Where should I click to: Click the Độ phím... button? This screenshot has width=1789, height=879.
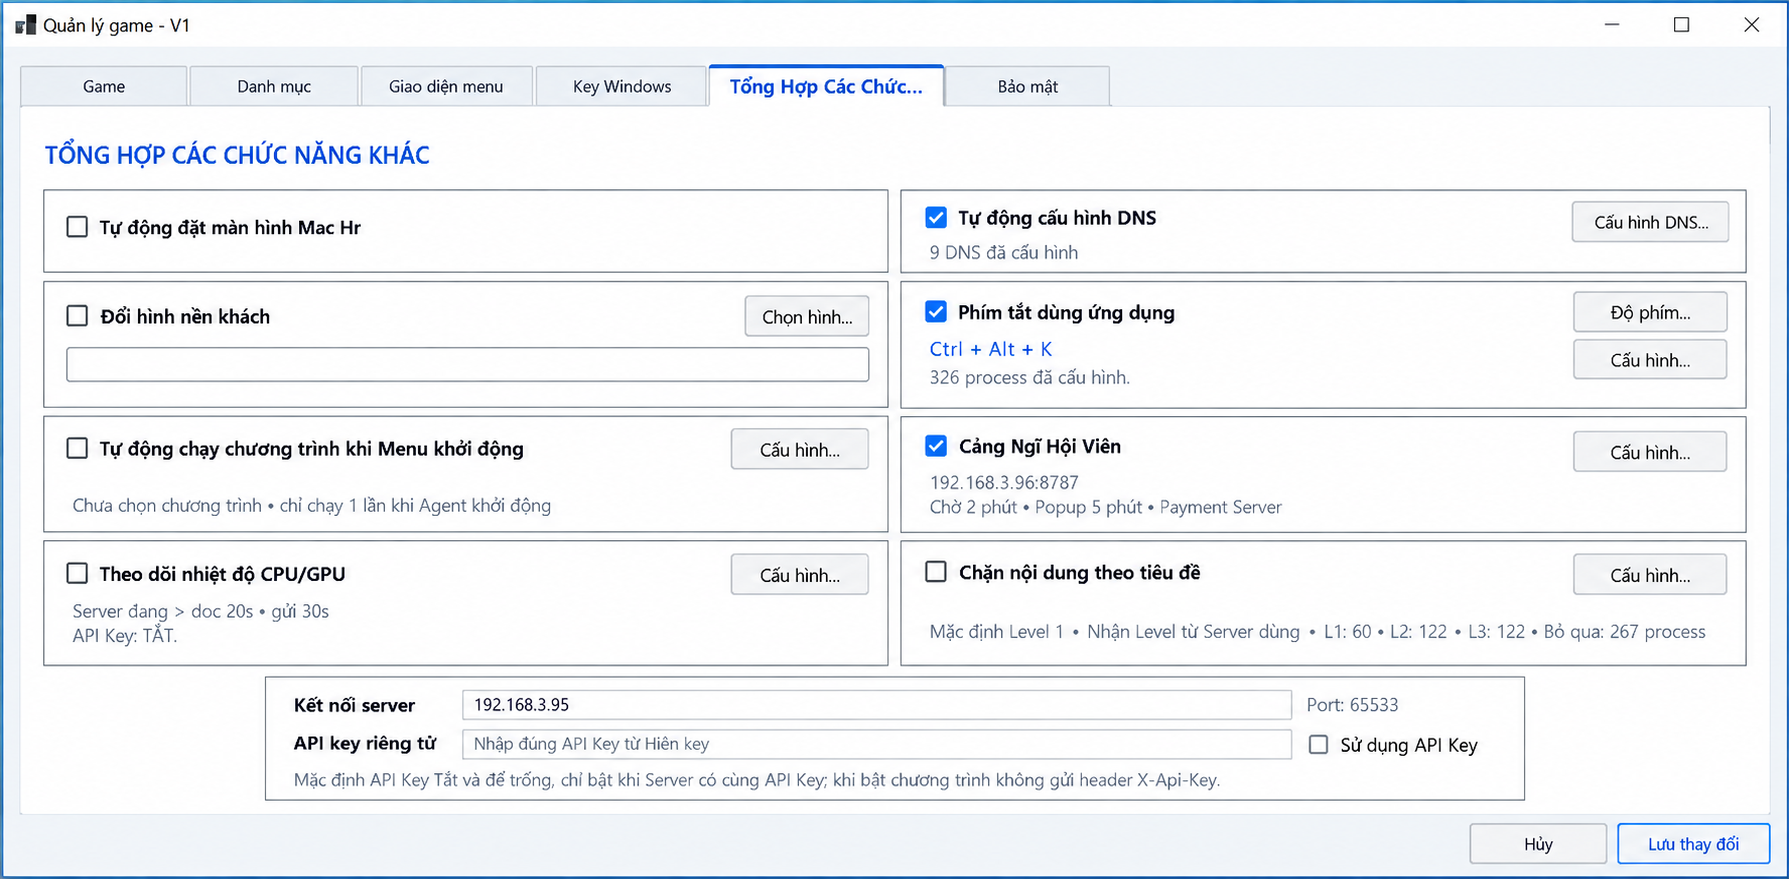1650,312
